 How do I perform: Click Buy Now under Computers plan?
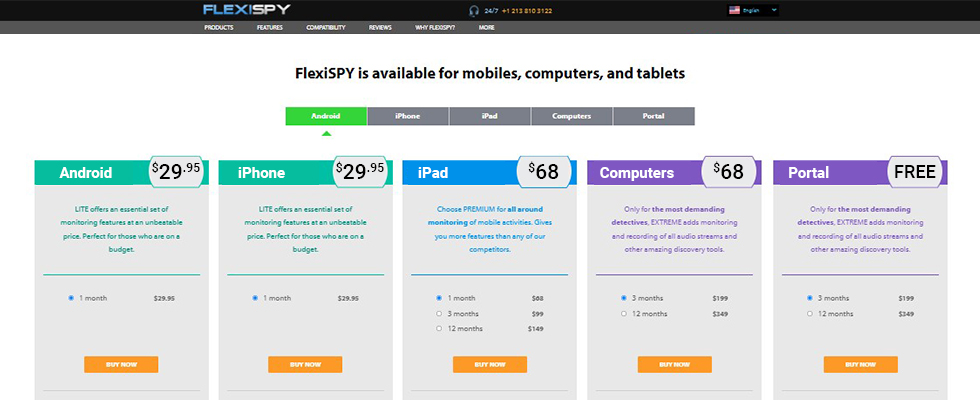[x=674, y=364]
